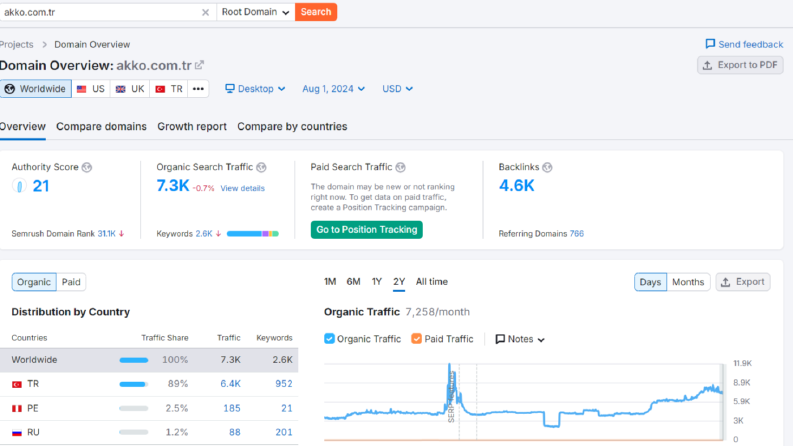Open Domain Overview breadcrumb
The image size is (793, 446).
point(92,44)
